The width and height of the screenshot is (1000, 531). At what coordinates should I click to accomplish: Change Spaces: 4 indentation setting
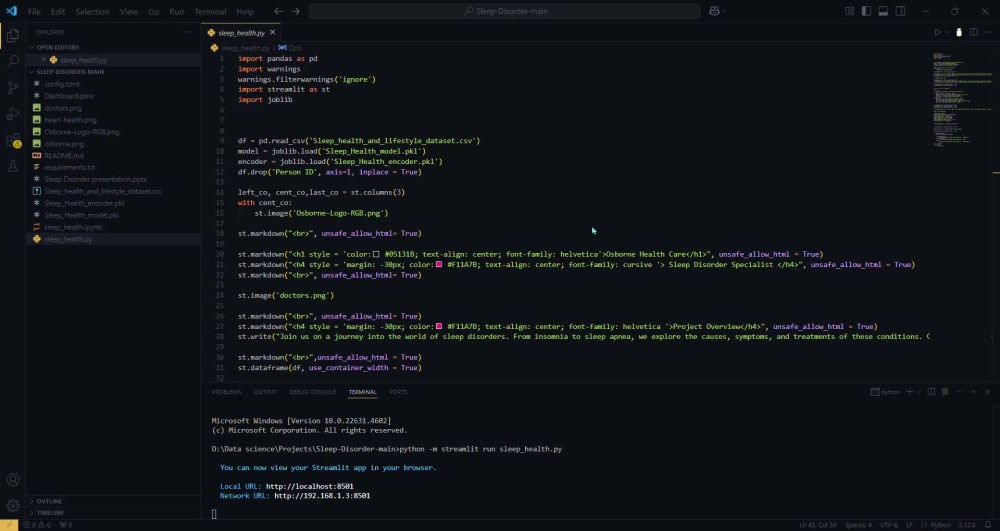click(858, 525)
